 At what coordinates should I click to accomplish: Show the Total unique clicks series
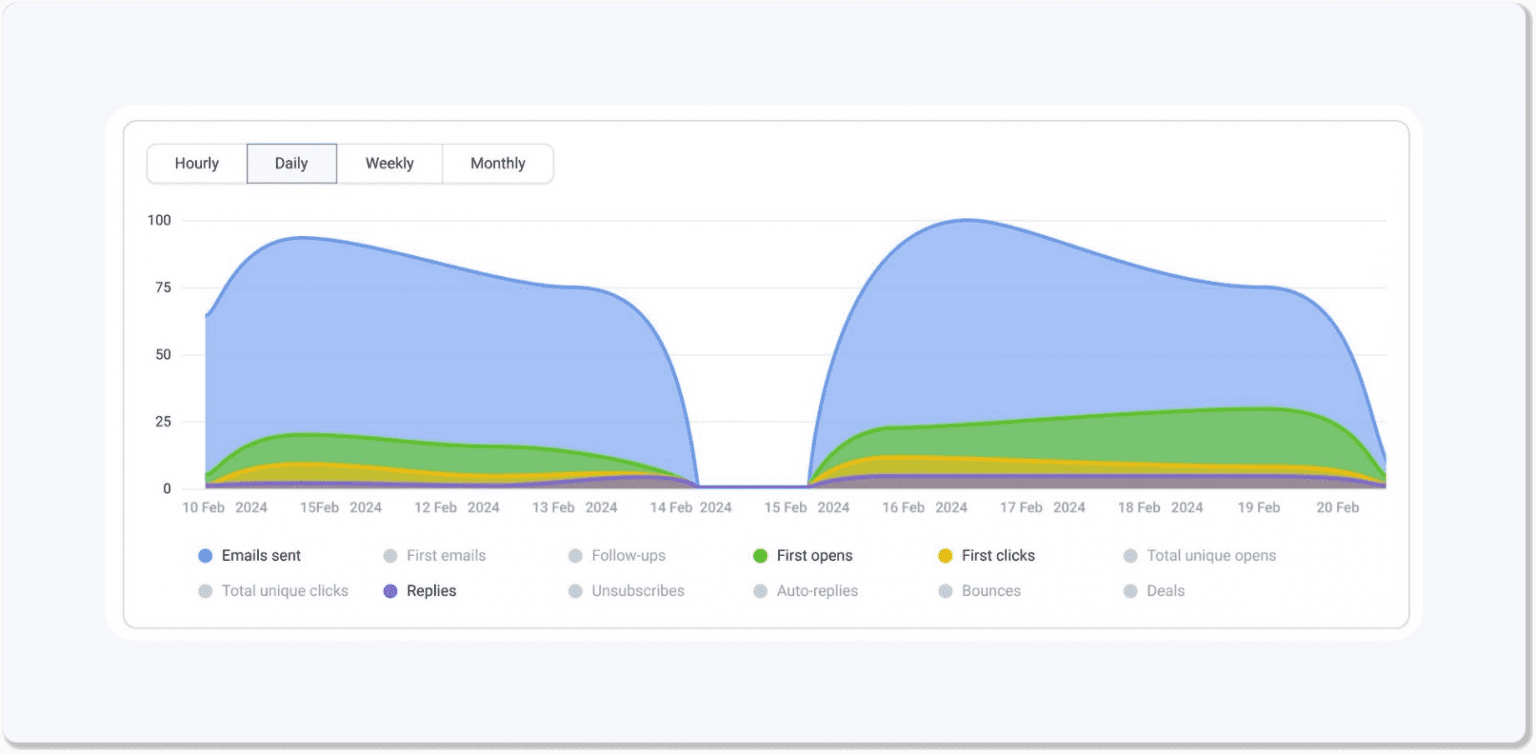(x=273, y=591)
